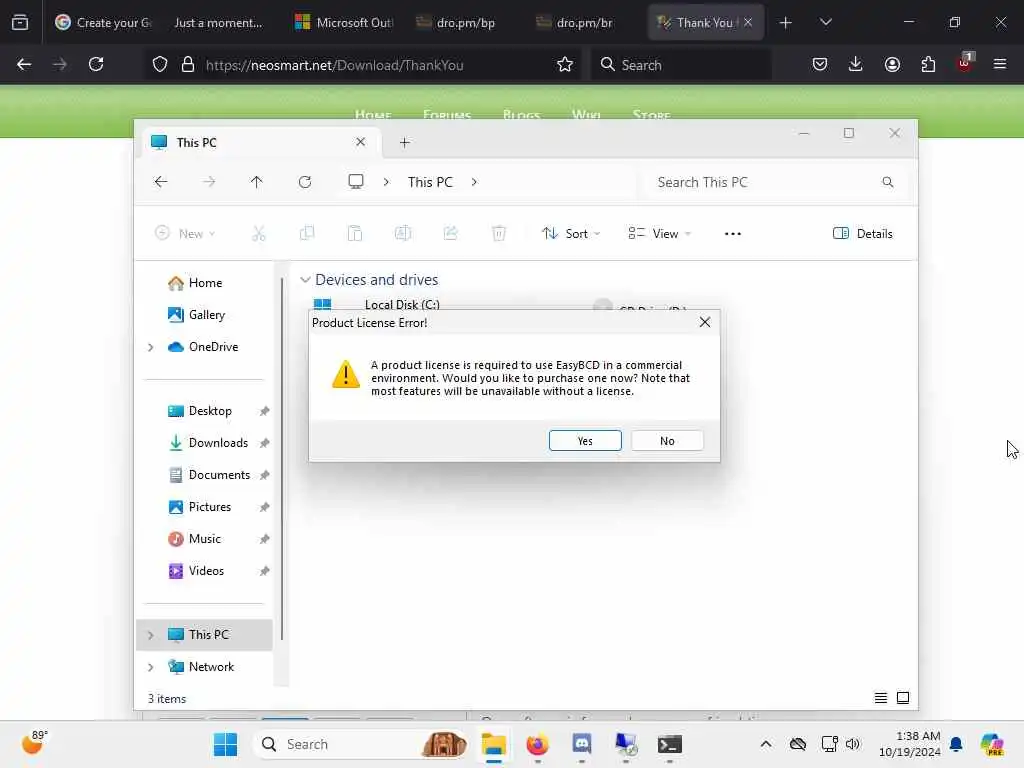Select Gallery in the navigation pane

207,315
